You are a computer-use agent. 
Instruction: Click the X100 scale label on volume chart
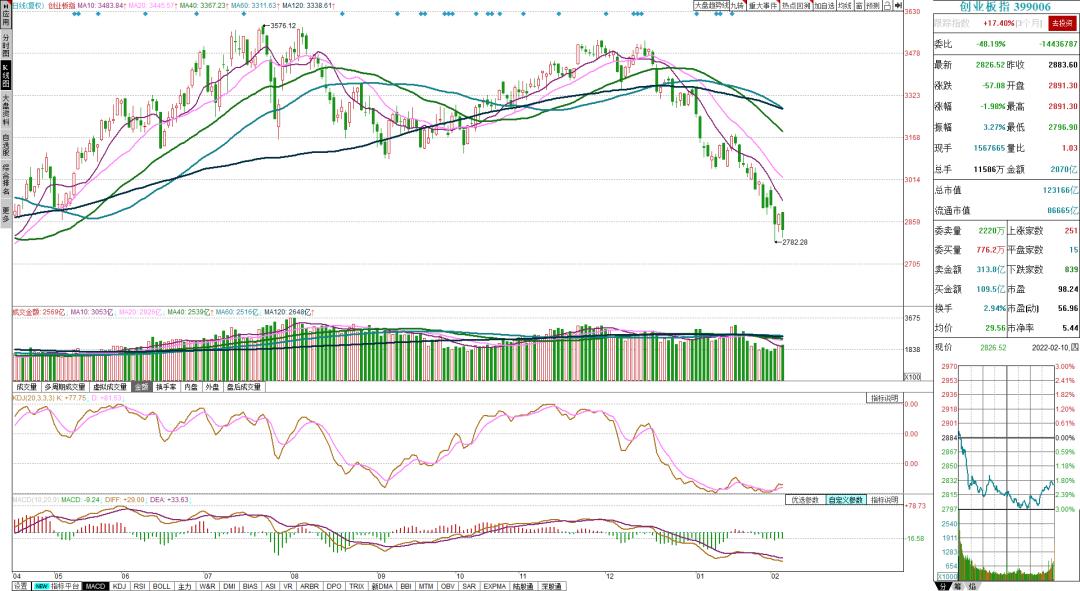point(912,377)
